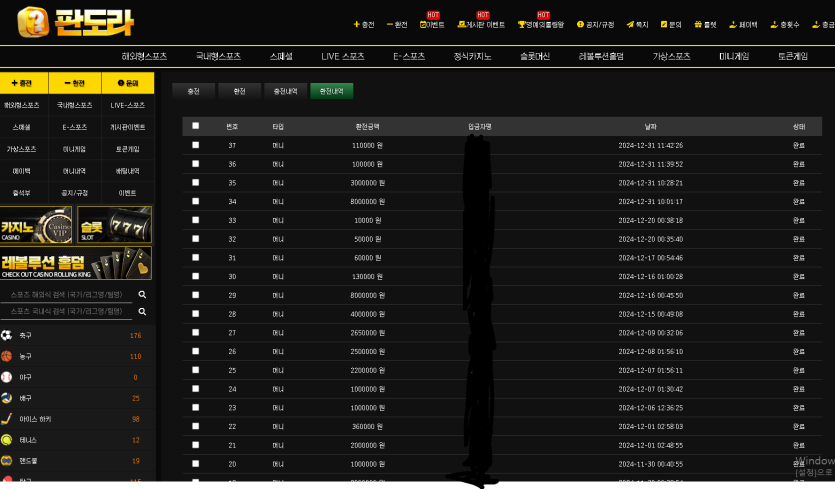Click the 슬롯 777 slot banner
The image size is (835, 489).
coord(115,225)
